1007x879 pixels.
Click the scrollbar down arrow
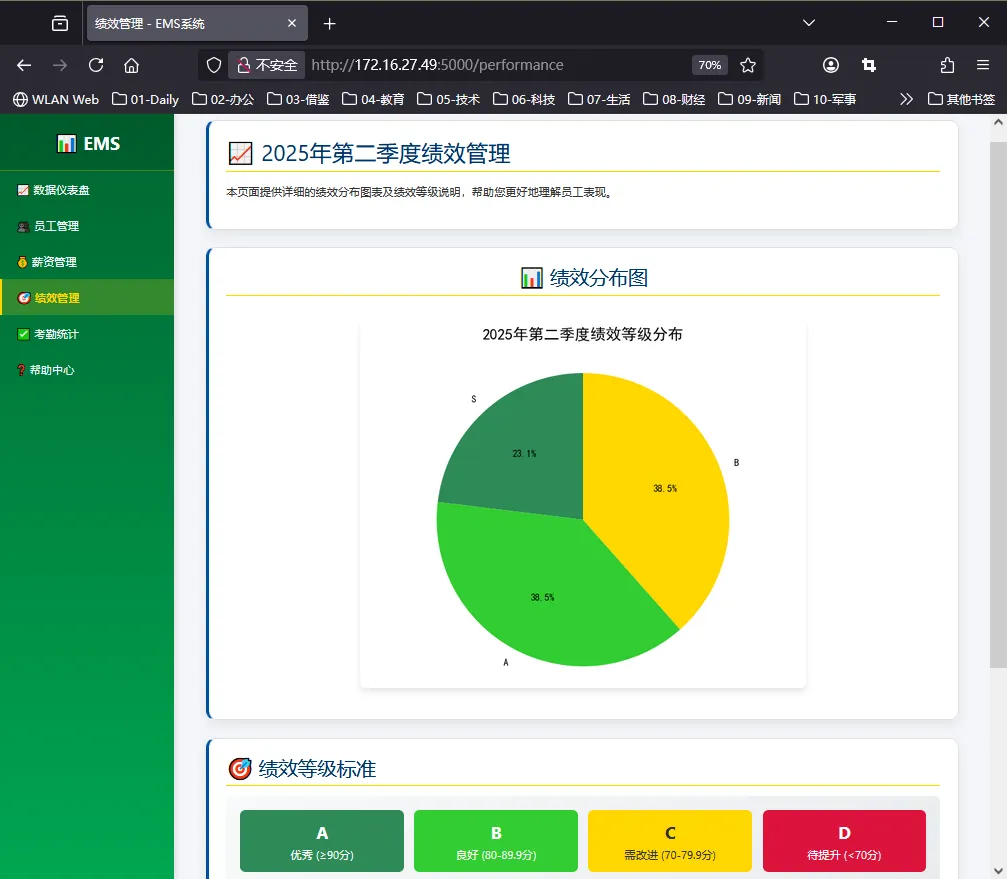tap(998, 871)
